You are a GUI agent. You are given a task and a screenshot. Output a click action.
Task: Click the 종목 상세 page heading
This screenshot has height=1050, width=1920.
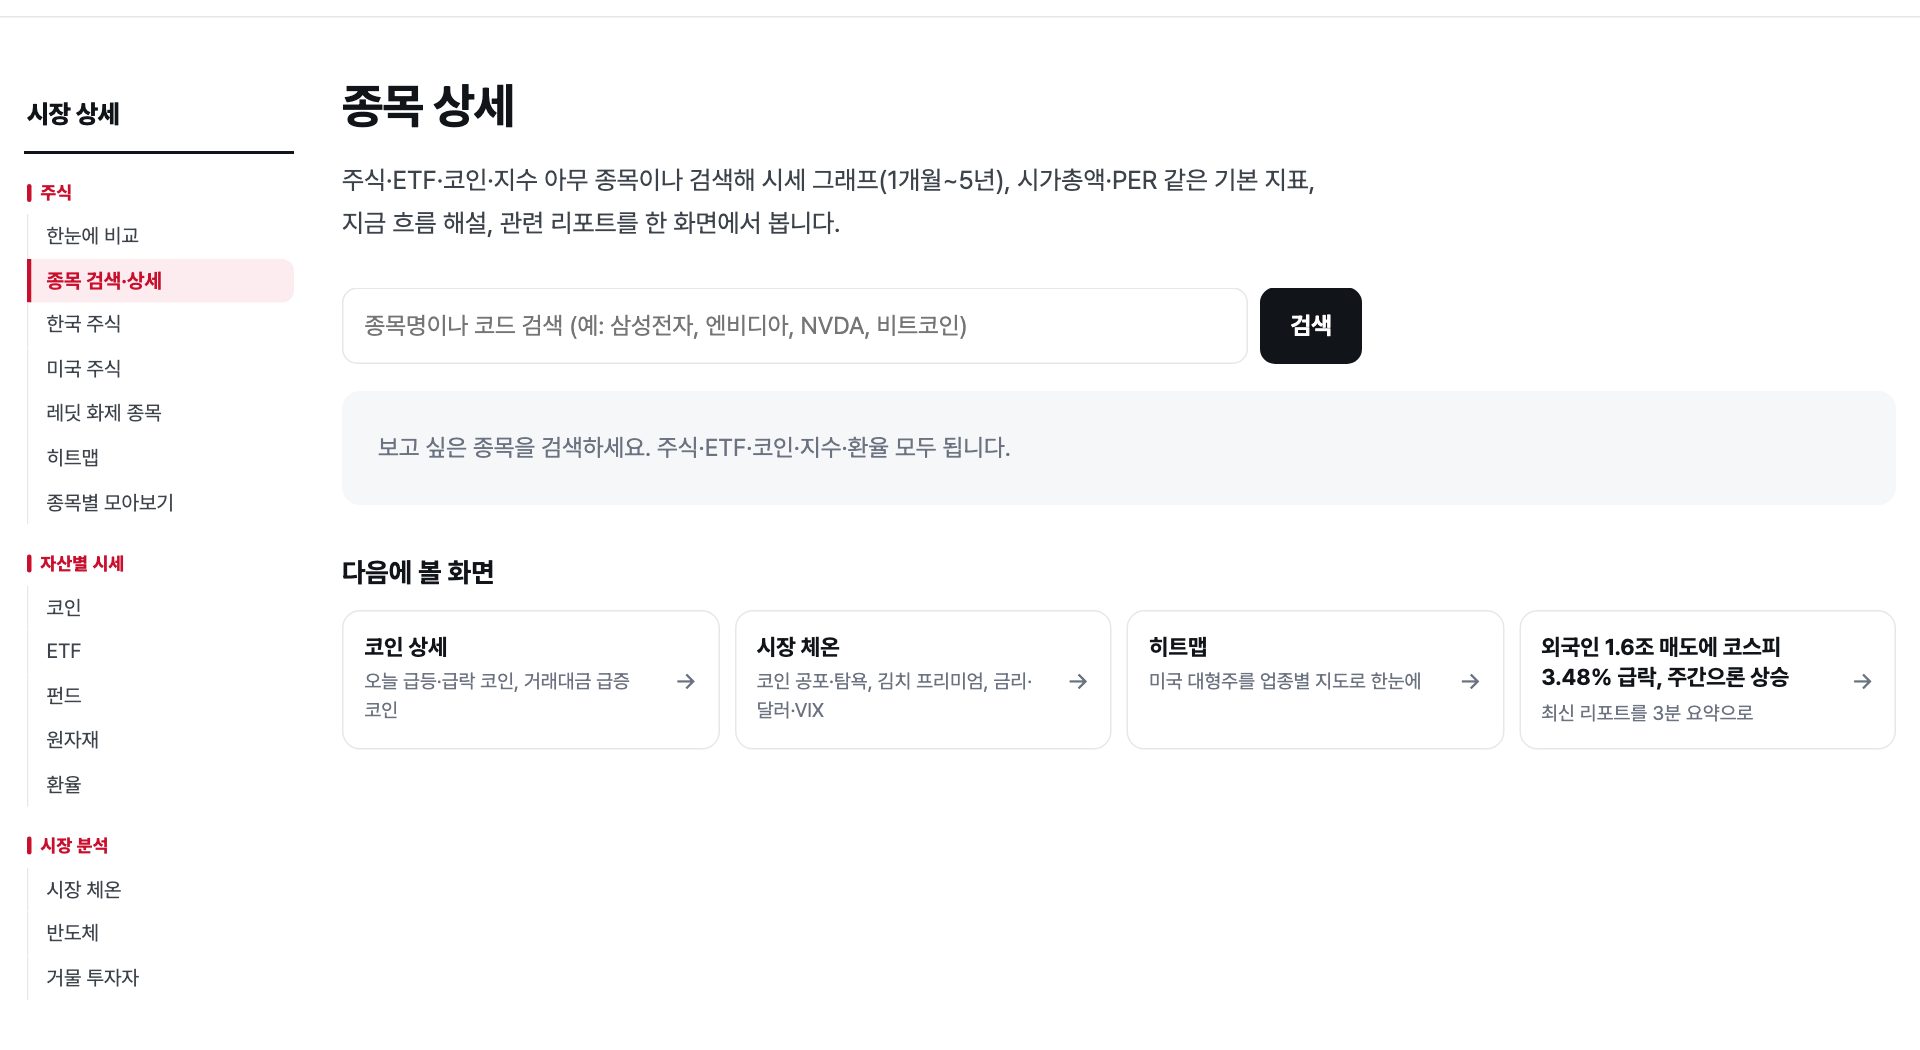(x=428, y=106)
